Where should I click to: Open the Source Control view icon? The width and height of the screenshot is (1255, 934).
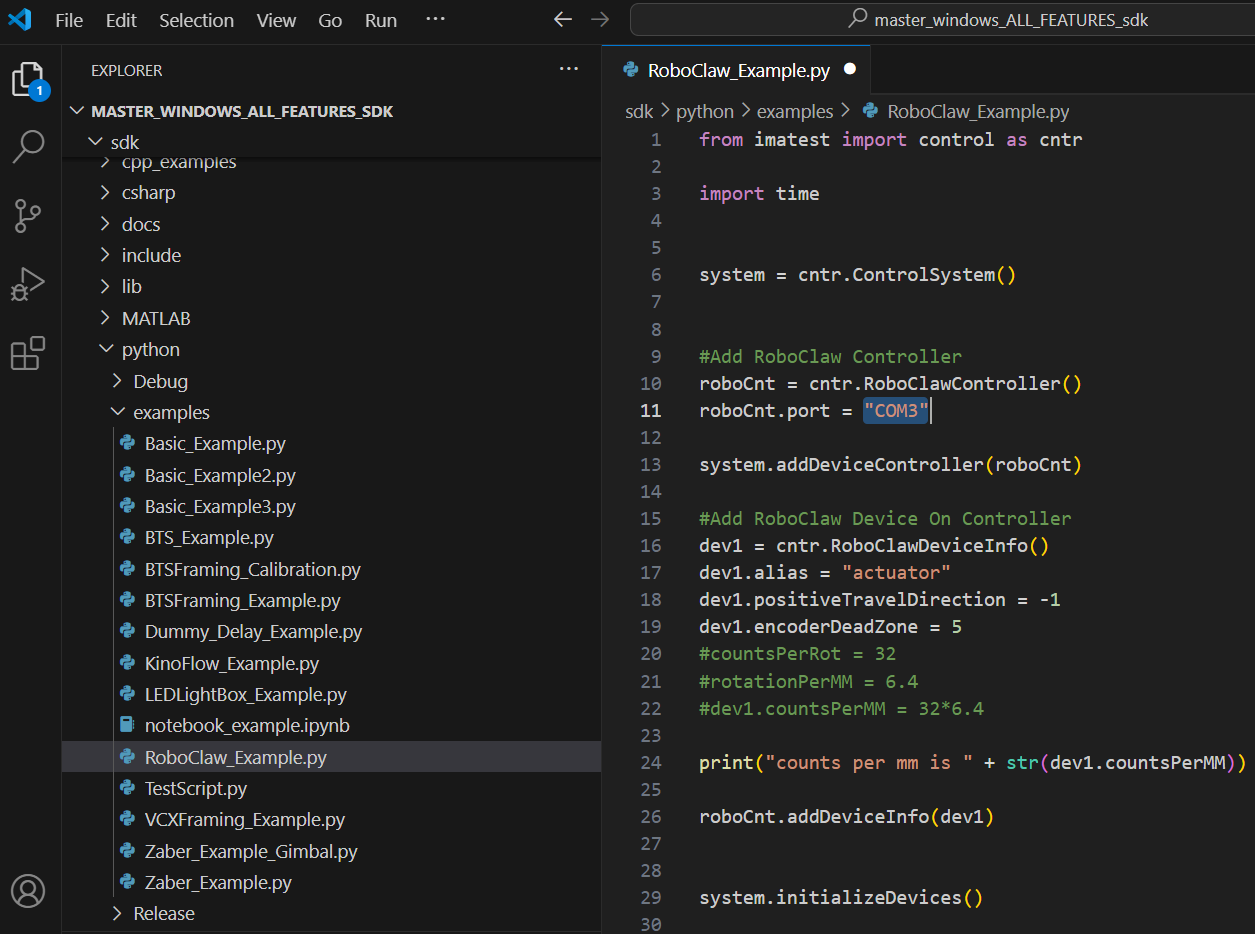coord(28,216)
